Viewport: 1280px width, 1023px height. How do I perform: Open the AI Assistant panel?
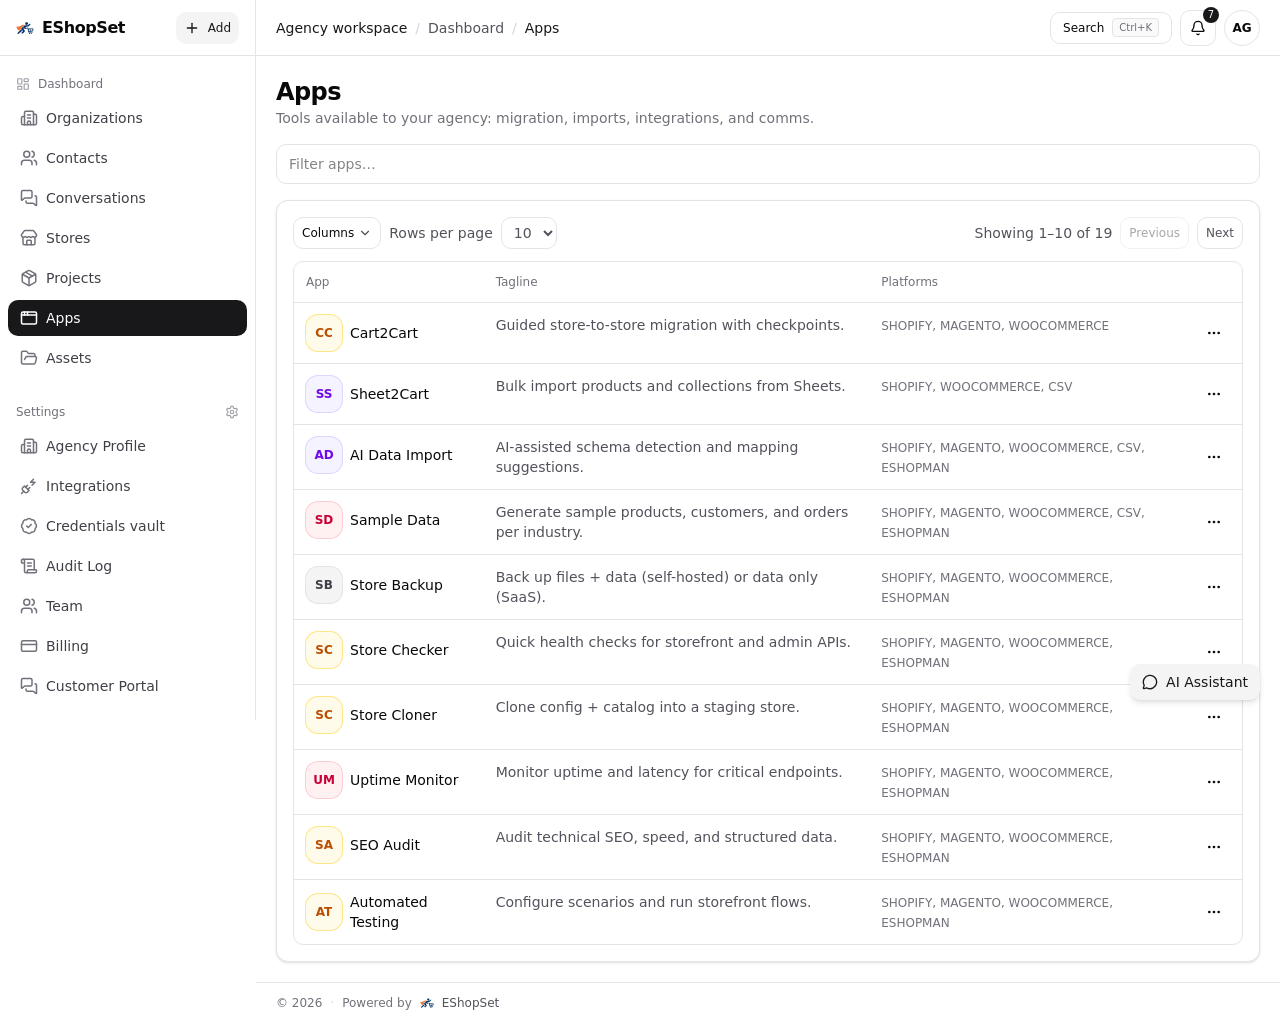pos(1195,682)
